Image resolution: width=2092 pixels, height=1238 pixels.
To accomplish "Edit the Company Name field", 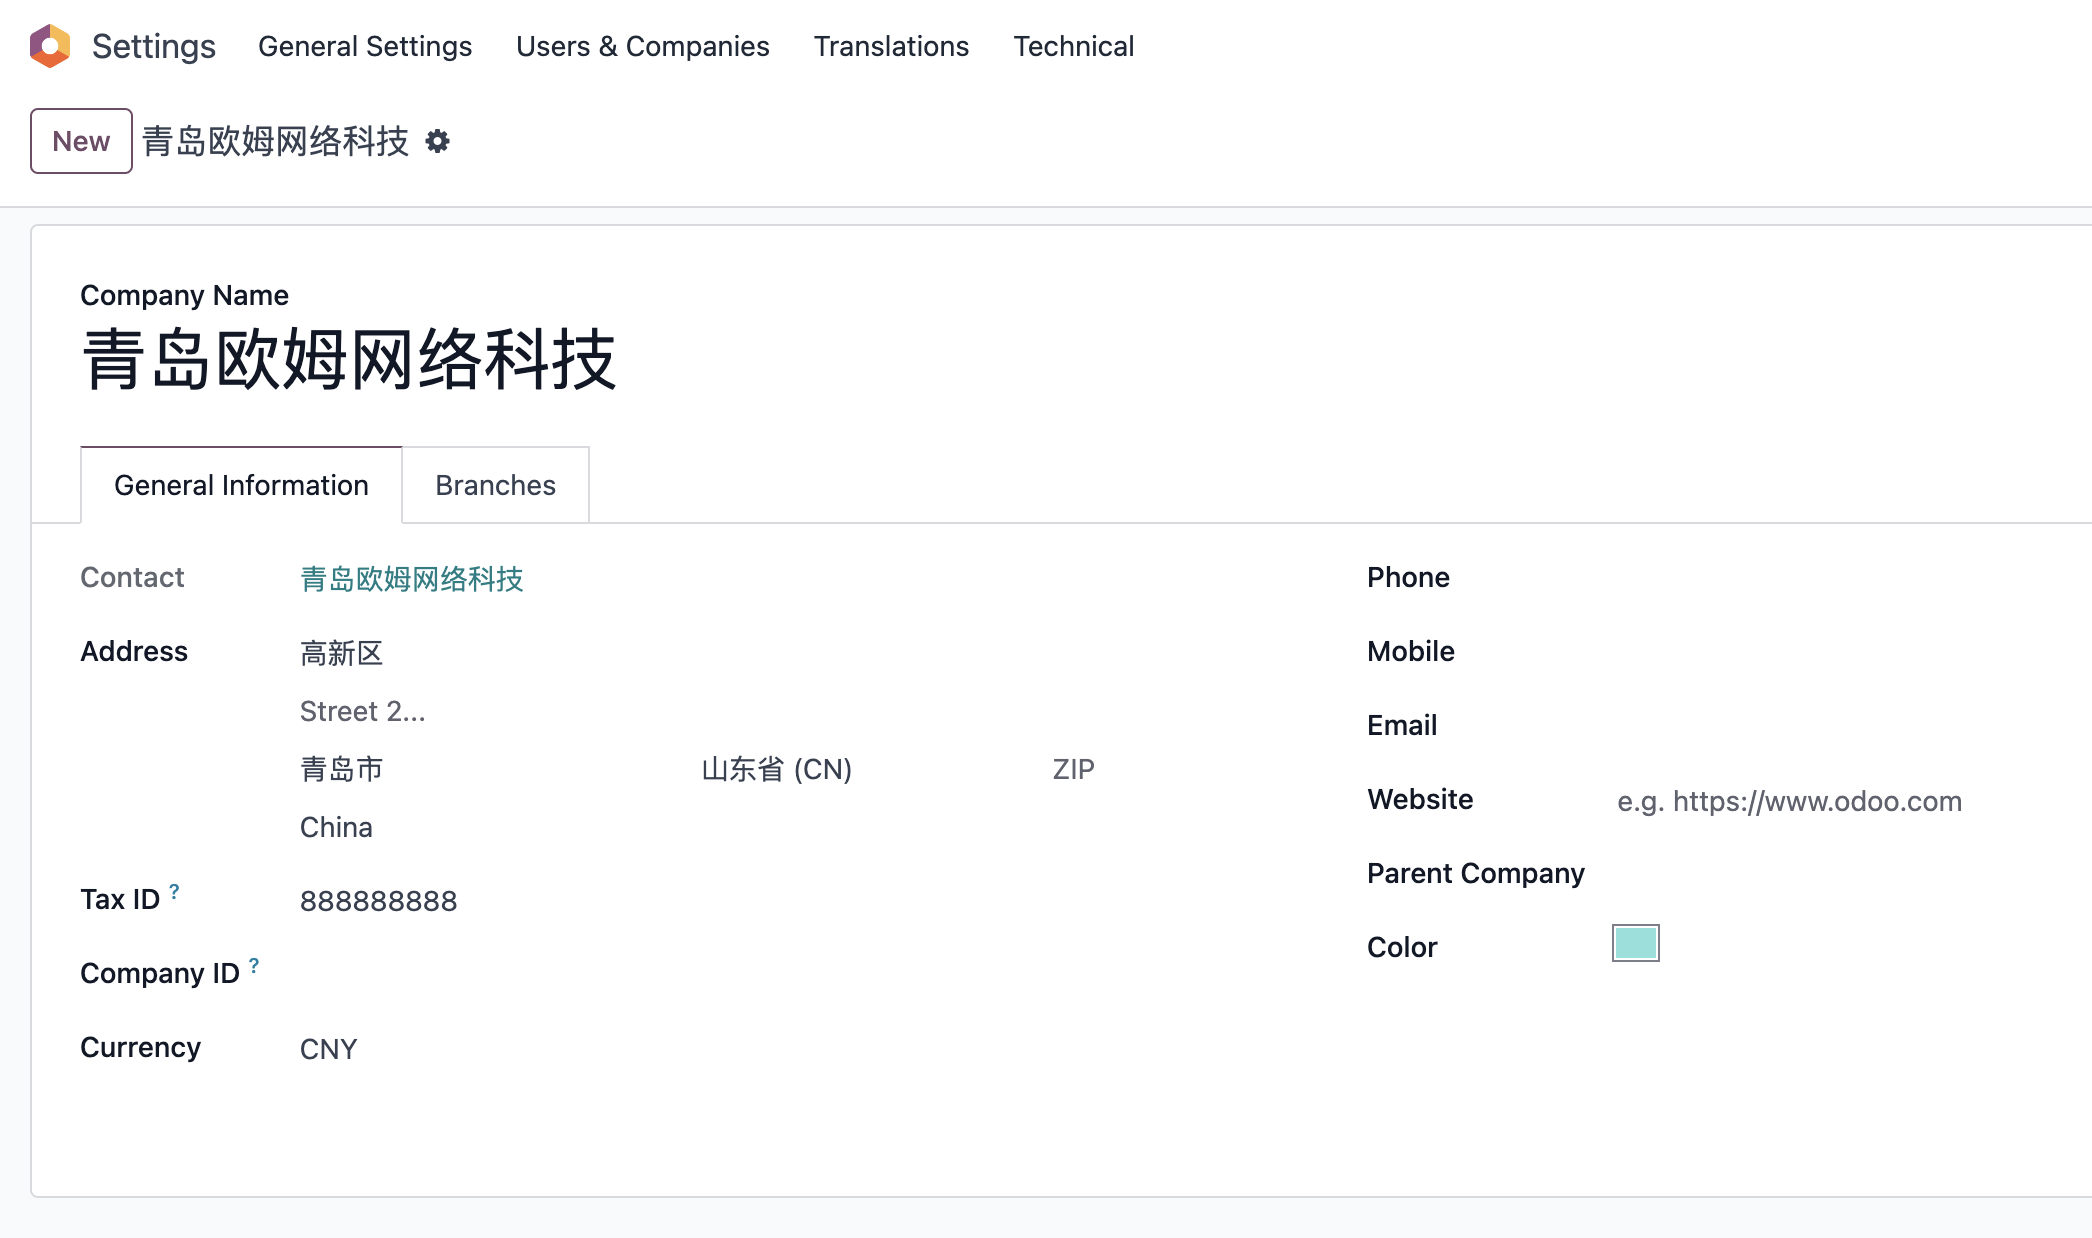I will point(348,360).
